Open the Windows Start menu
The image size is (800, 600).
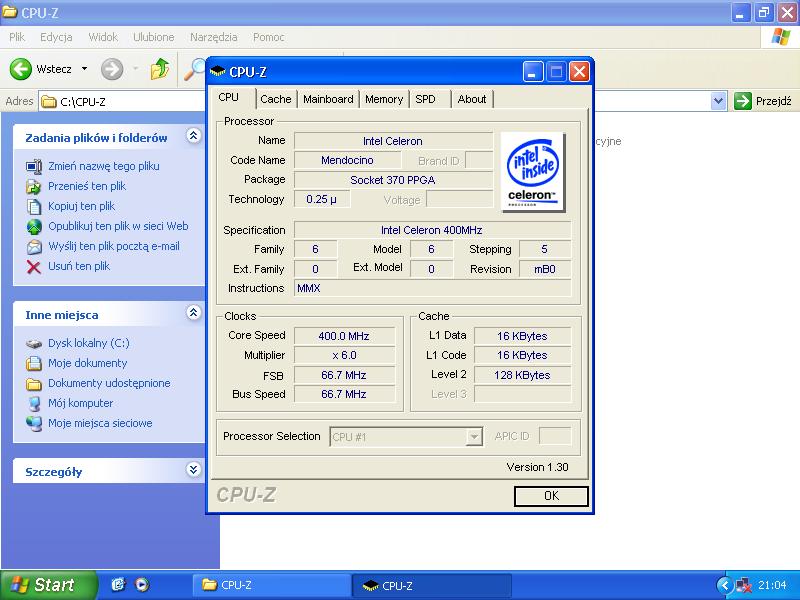(x=48, y=585)
